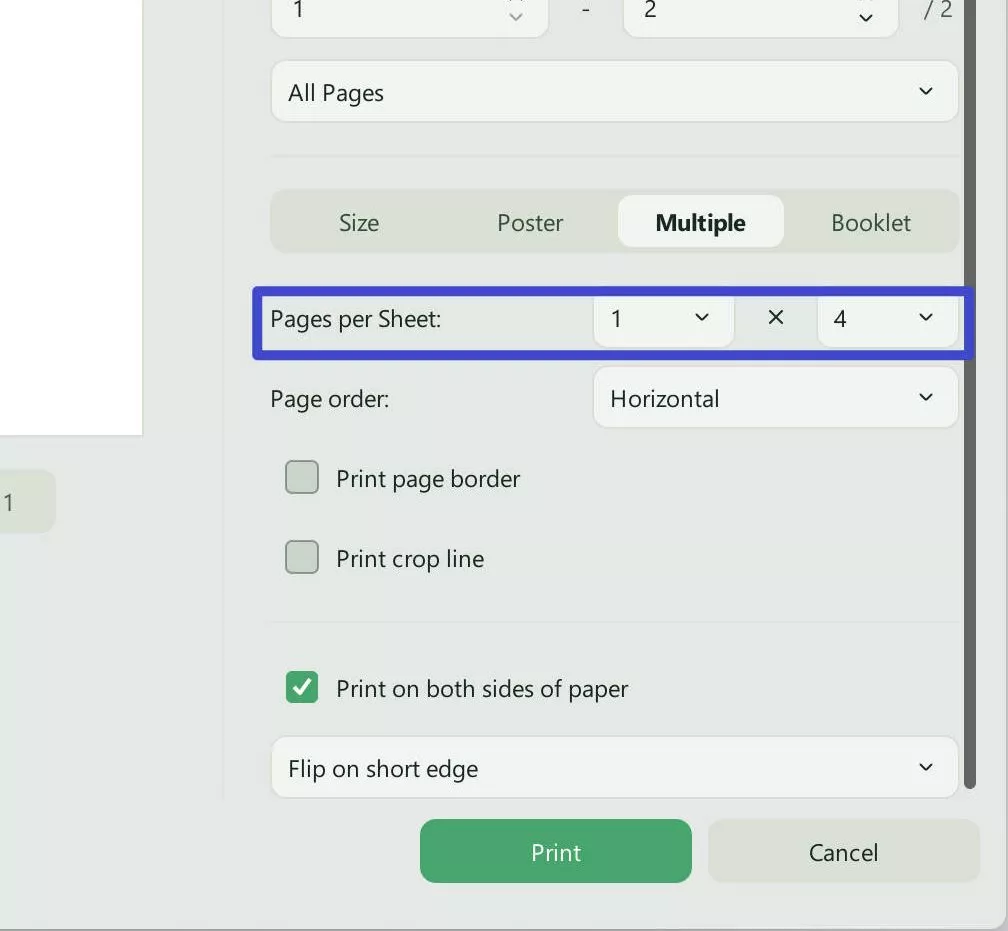Click the starting page number field

[408, 12]
